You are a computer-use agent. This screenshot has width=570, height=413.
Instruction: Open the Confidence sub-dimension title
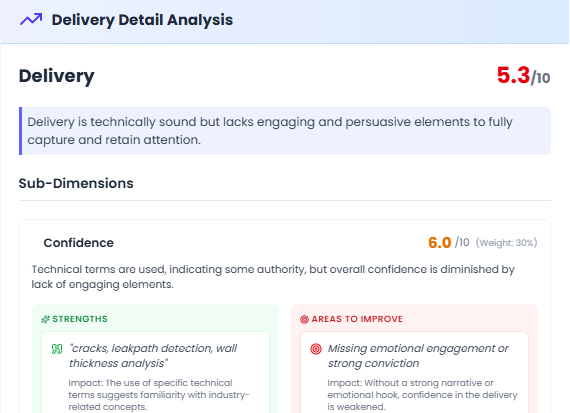(79, 243)
